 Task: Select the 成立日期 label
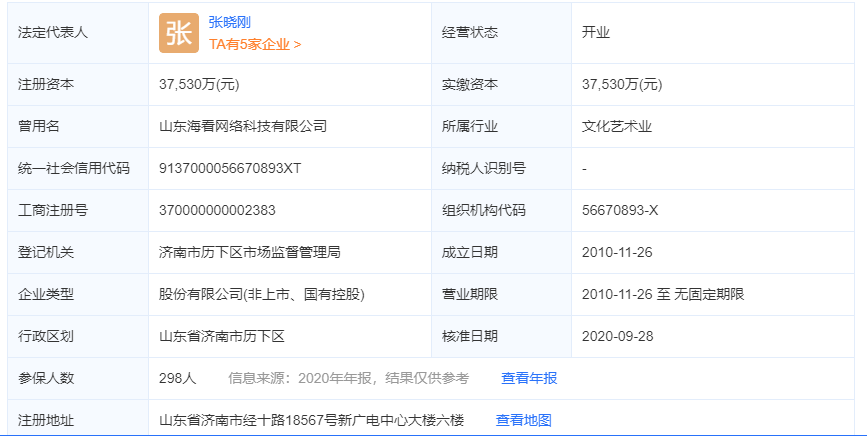pyautogui.click(x=469, y=252)
